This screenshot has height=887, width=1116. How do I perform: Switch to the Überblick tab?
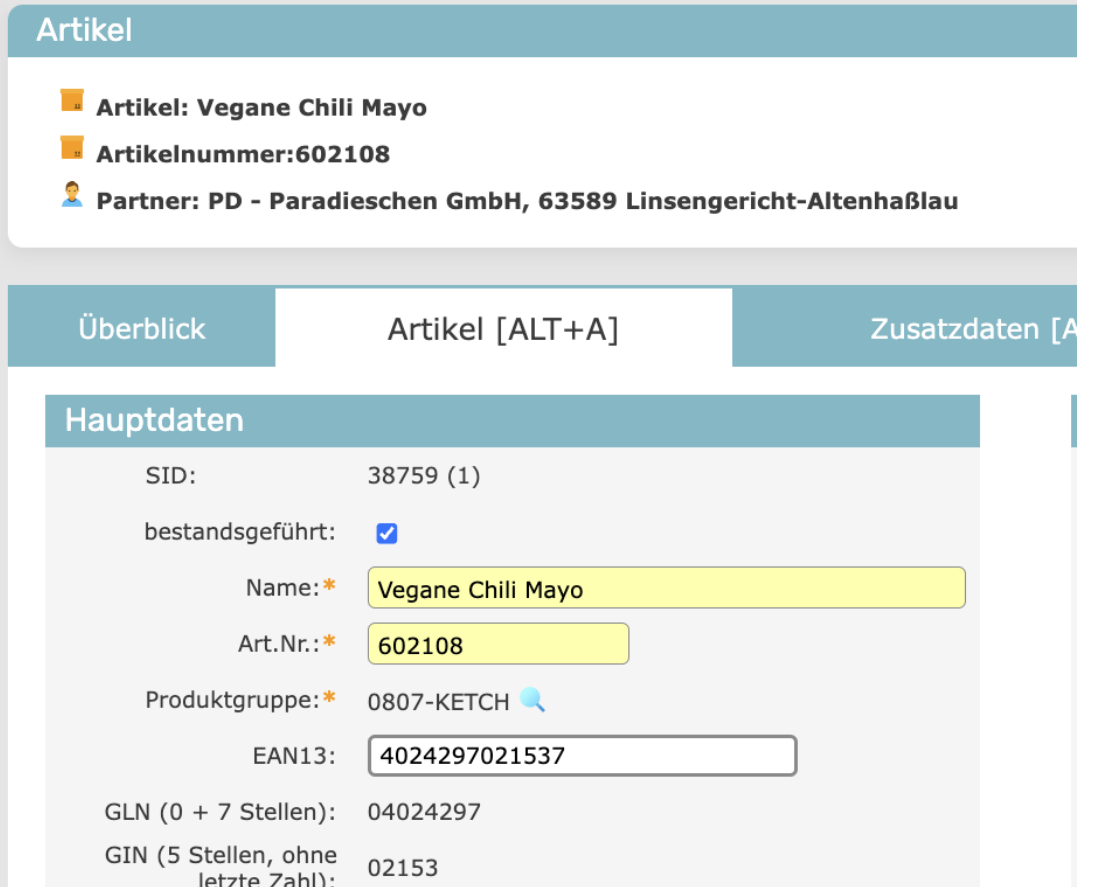point(142,329)
